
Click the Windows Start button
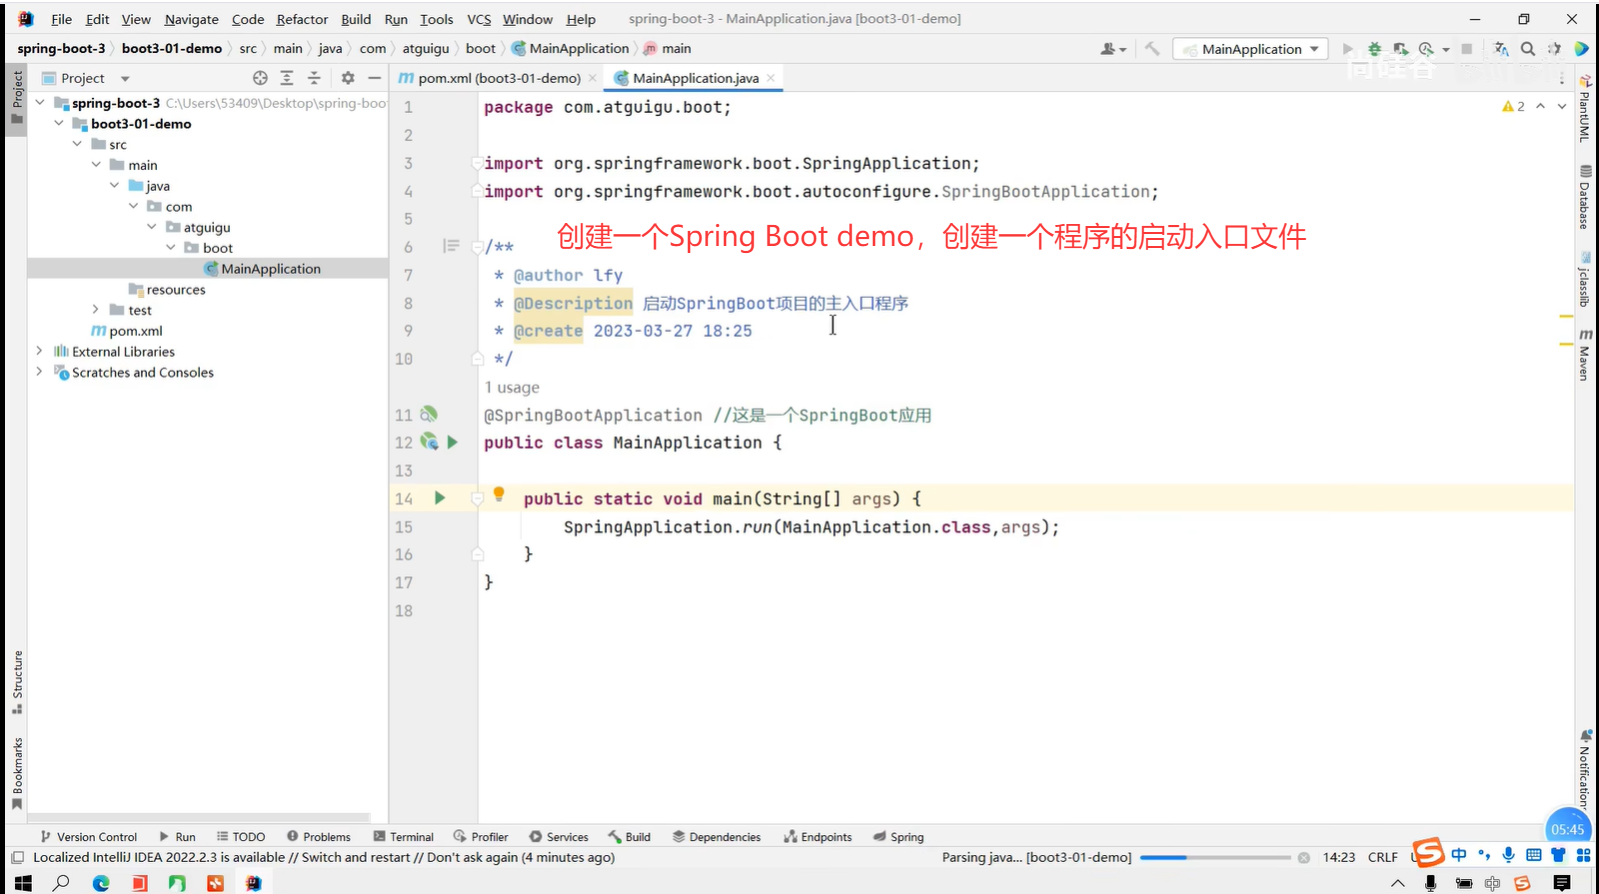[23, 883]
